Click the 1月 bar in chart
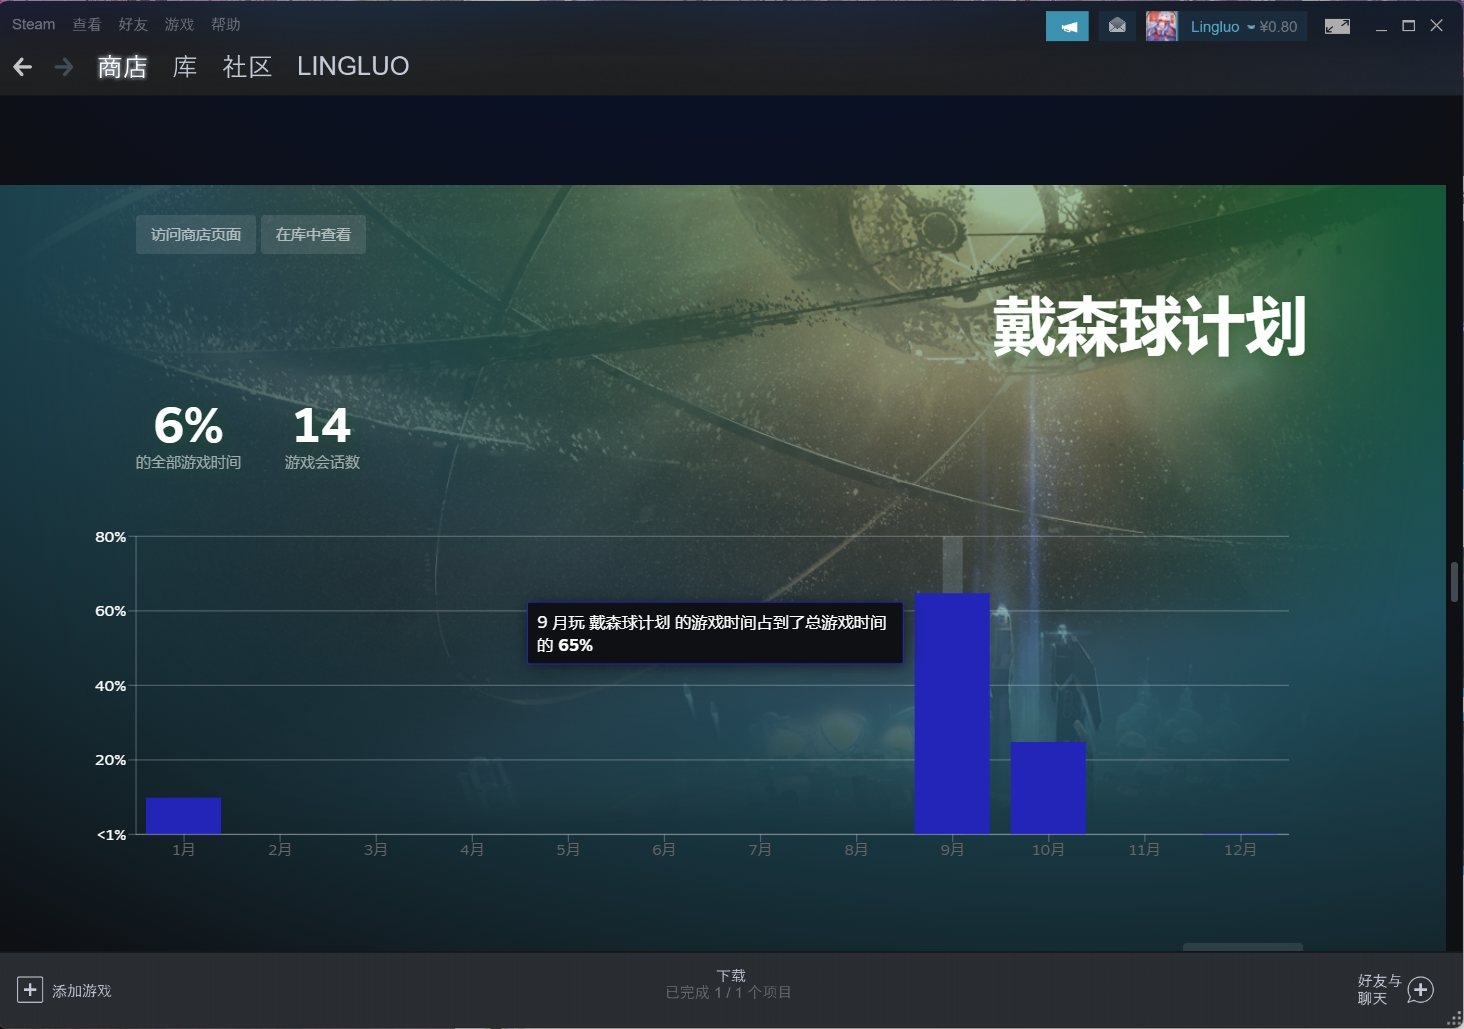 (183, 815)
